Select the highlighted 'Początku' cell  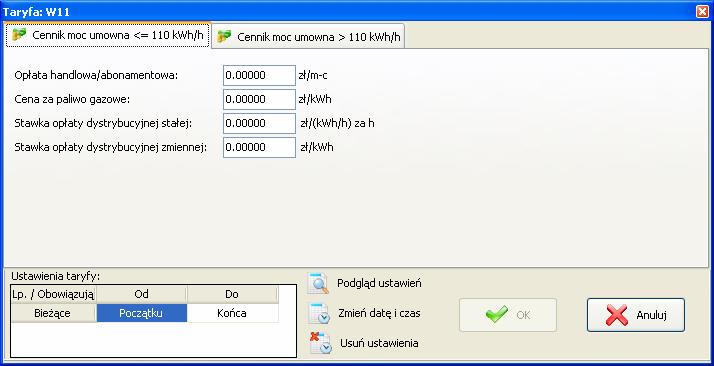[x=142, y=313]
